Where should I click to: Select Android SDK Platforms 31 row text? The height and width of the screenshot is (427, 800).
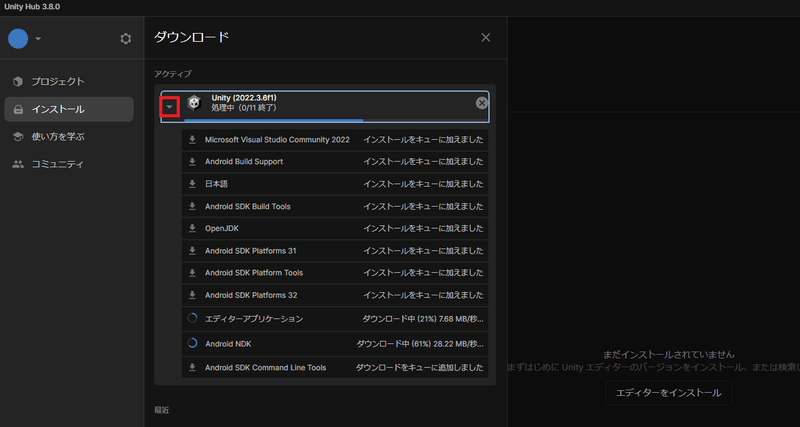[251, 251]
